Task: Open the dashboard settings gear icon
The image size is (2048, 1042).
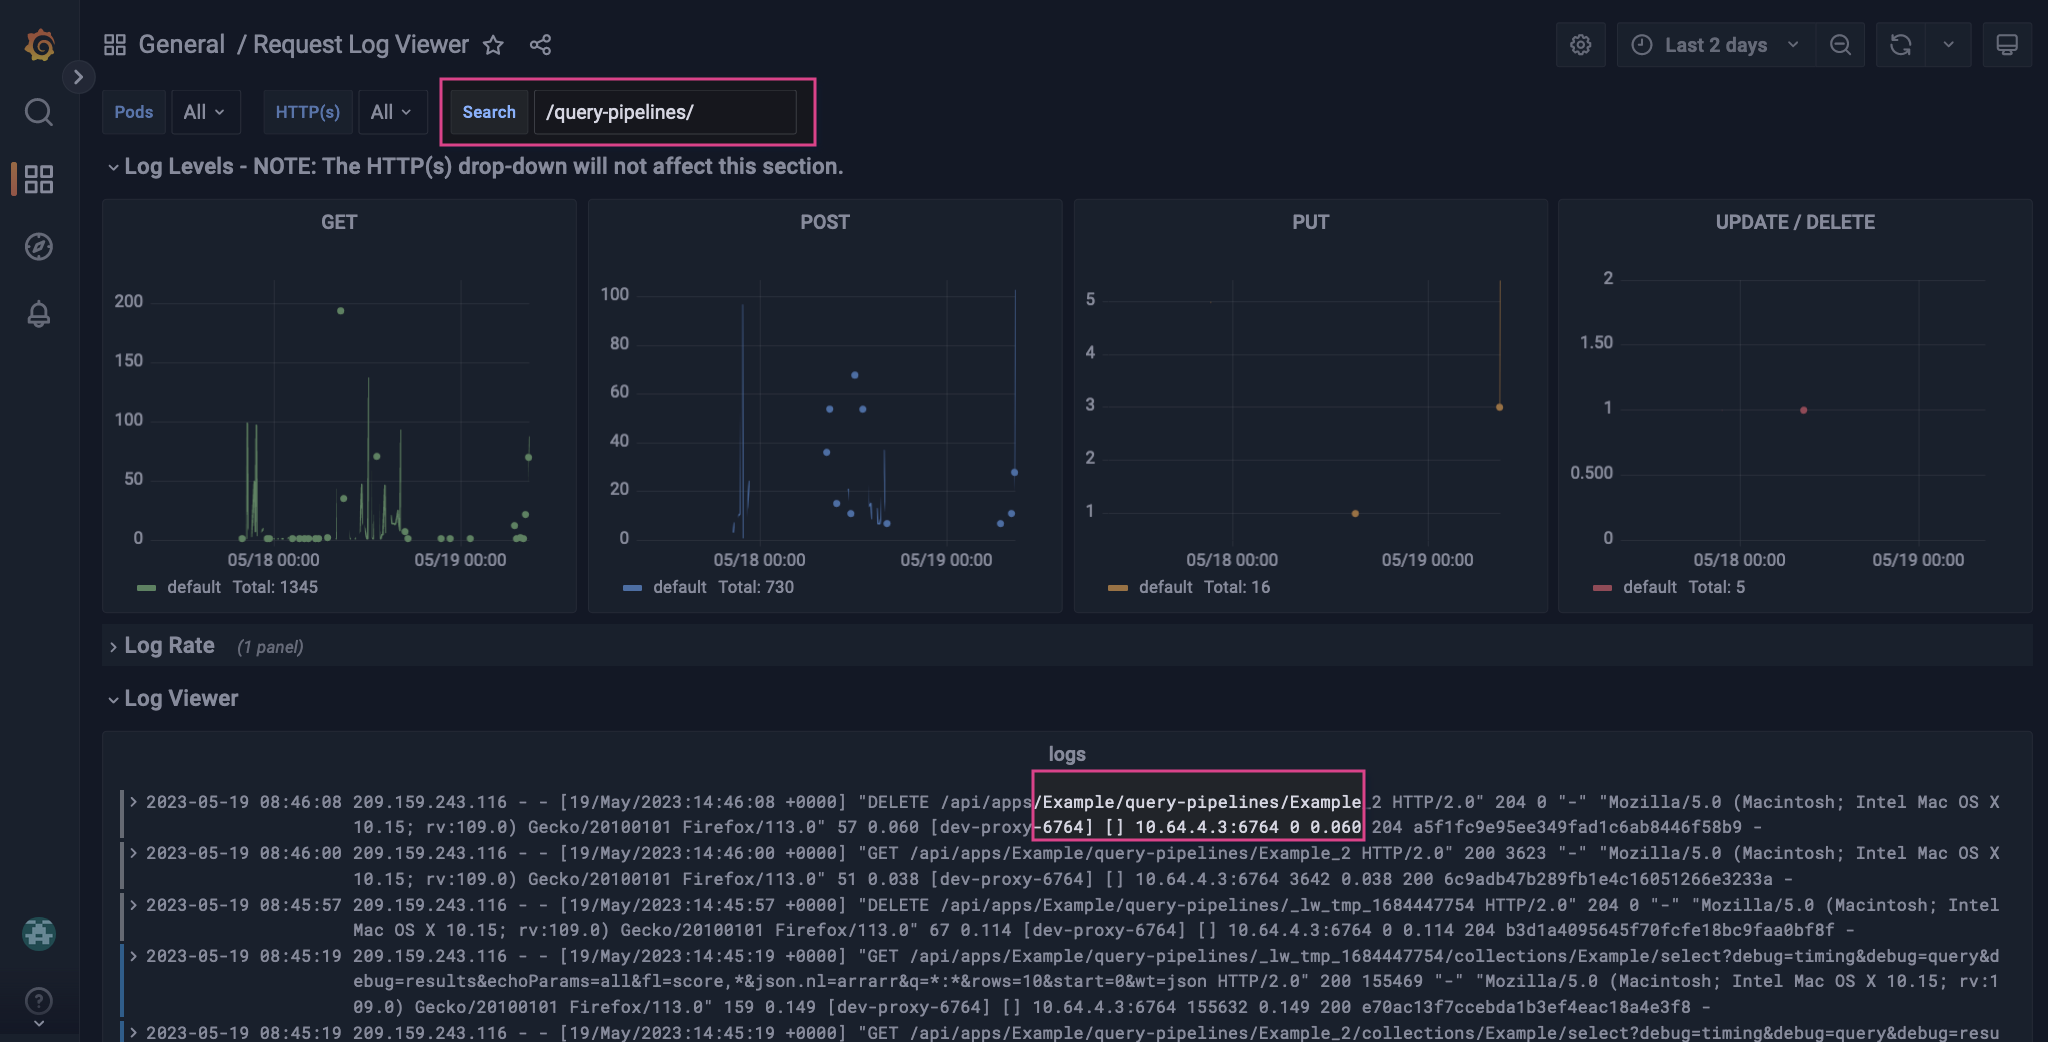Action: point(1580,44)
